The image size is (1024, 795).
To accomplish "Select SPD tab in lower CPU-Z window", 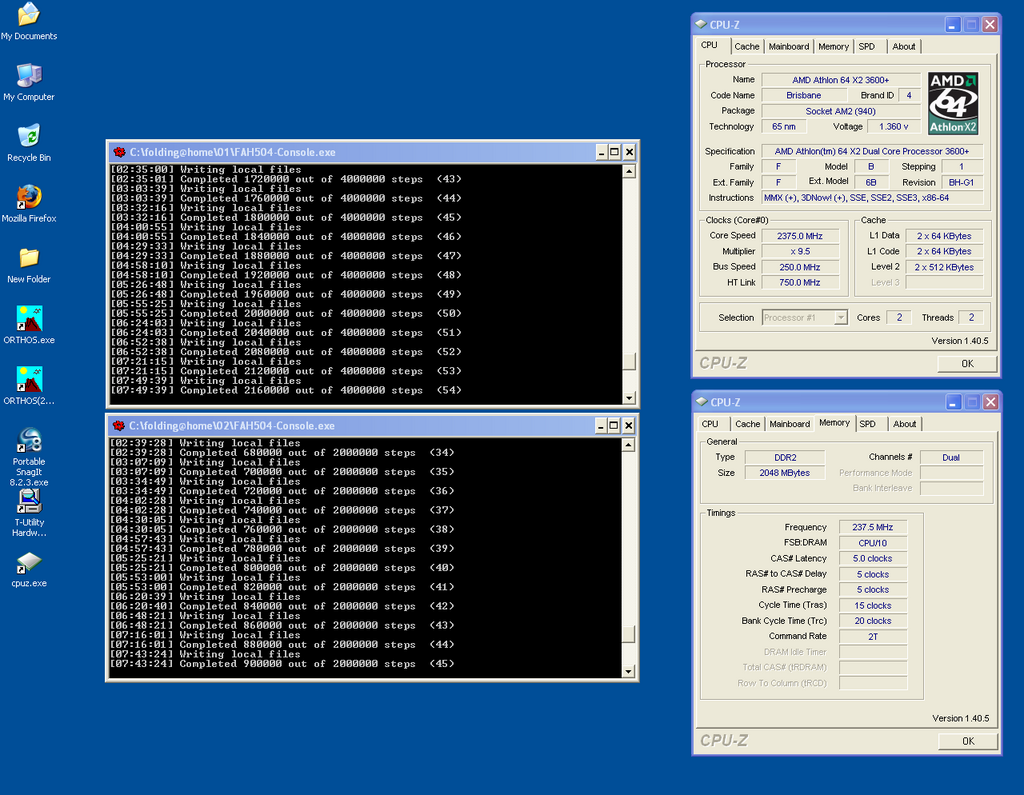I will 867,424.
